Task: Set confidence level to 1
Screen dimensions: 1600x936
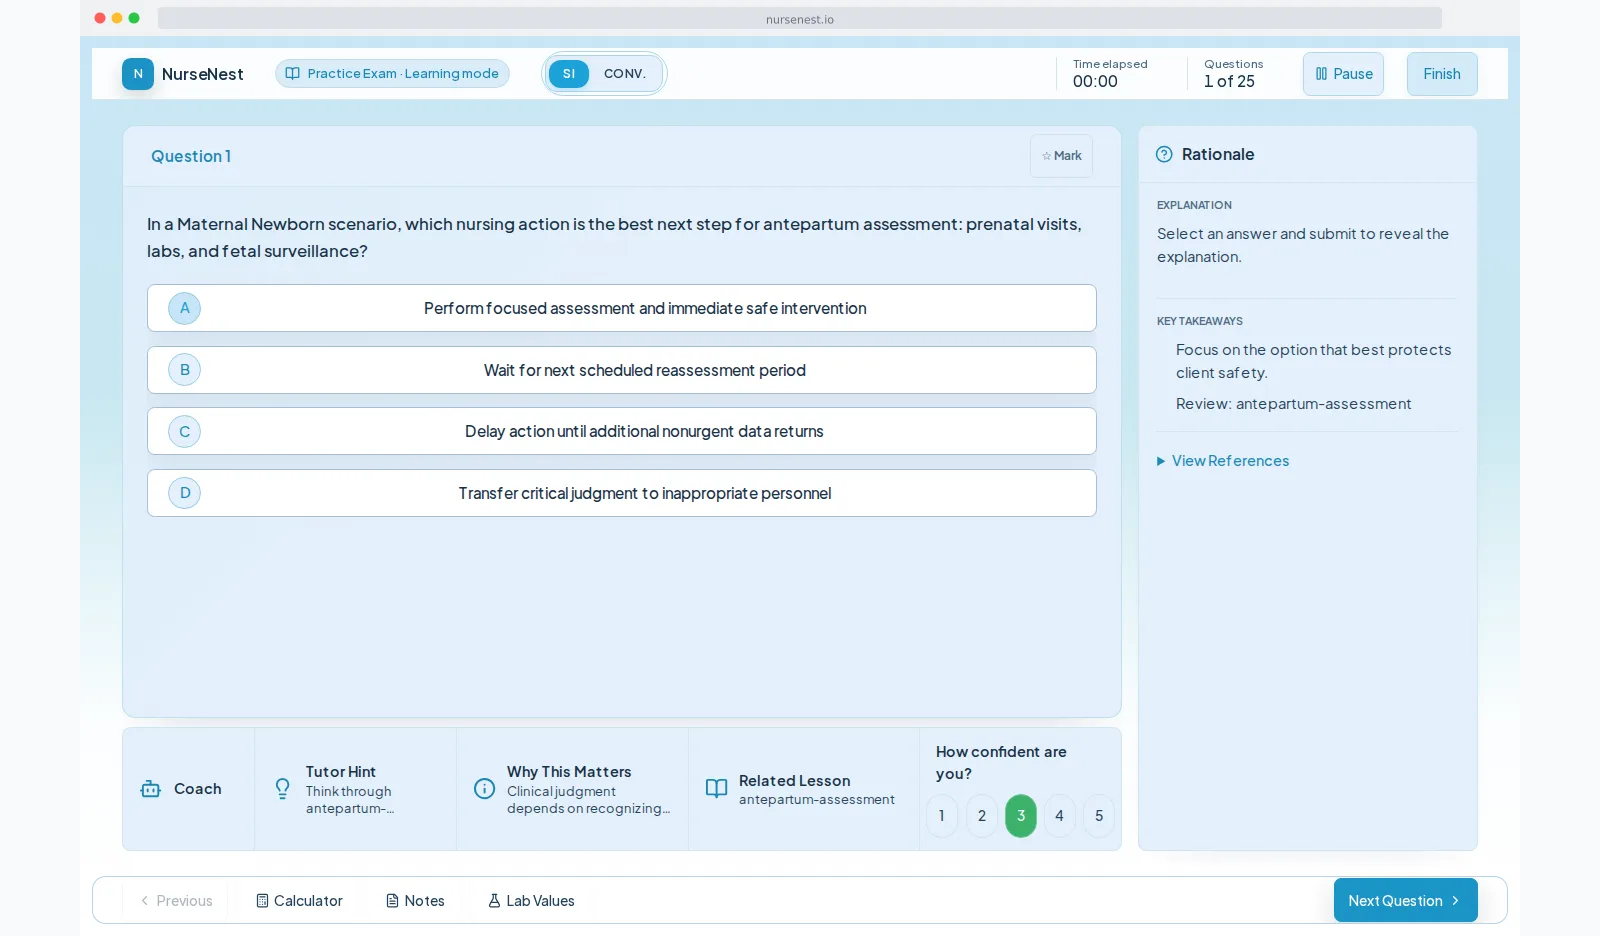Action: (942, 816)
